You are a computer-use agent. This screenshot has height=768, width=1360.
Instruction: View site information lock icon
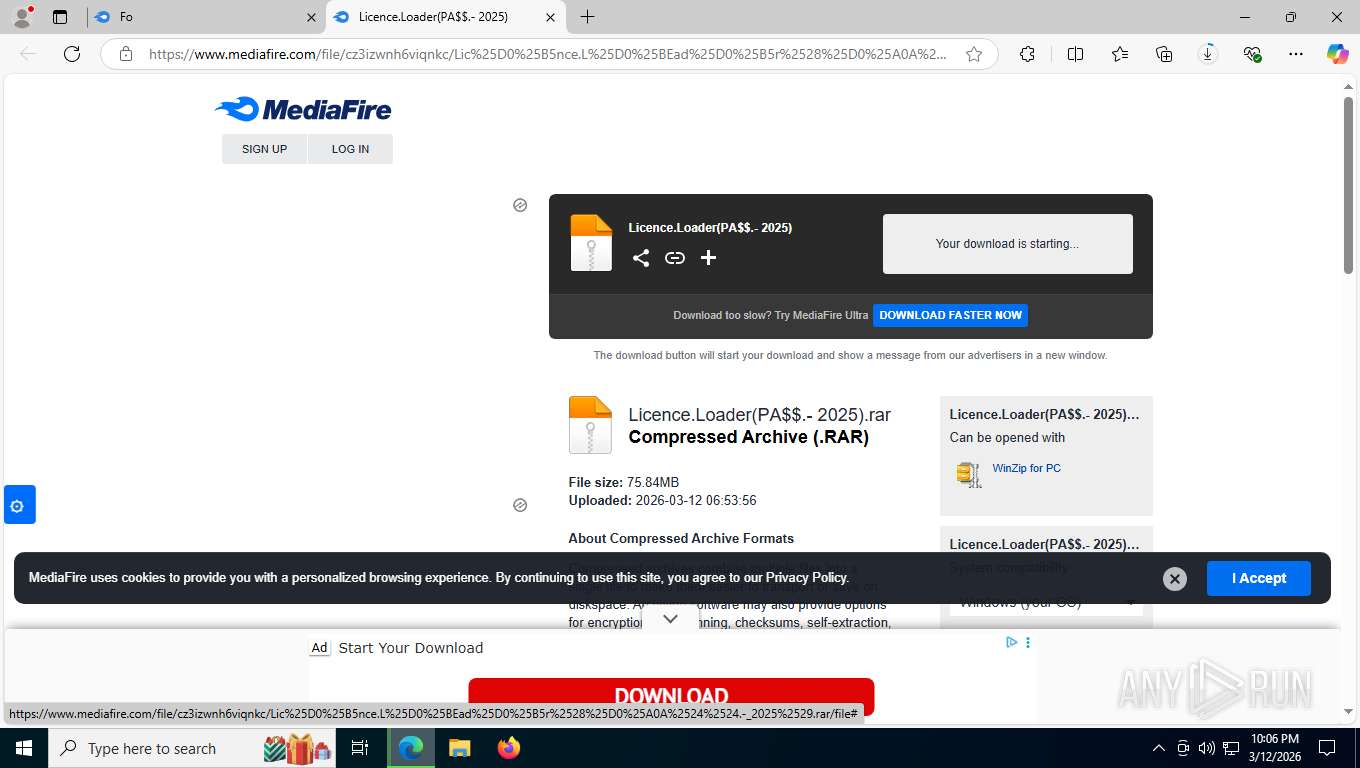(126, 54)
